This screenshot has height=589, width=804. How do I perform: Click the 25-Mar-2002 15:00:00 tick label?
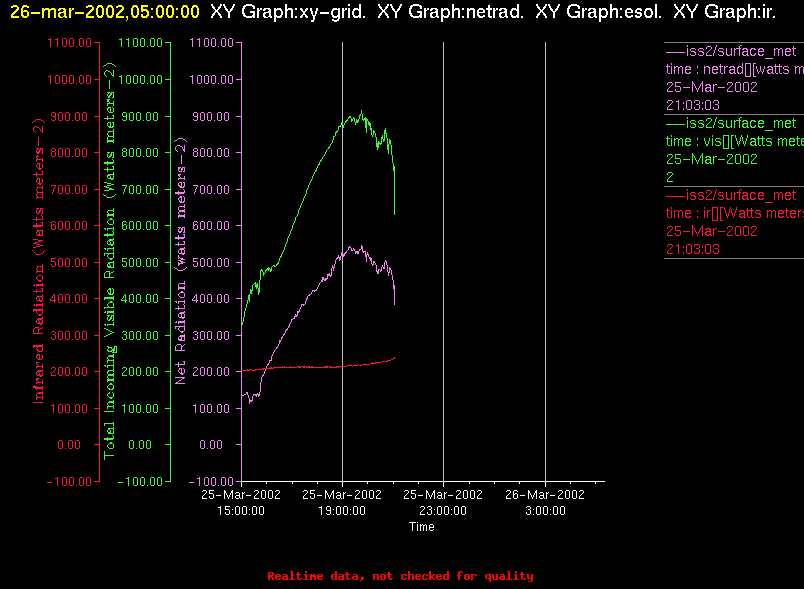pyautogui.click(x=241, y=502)
